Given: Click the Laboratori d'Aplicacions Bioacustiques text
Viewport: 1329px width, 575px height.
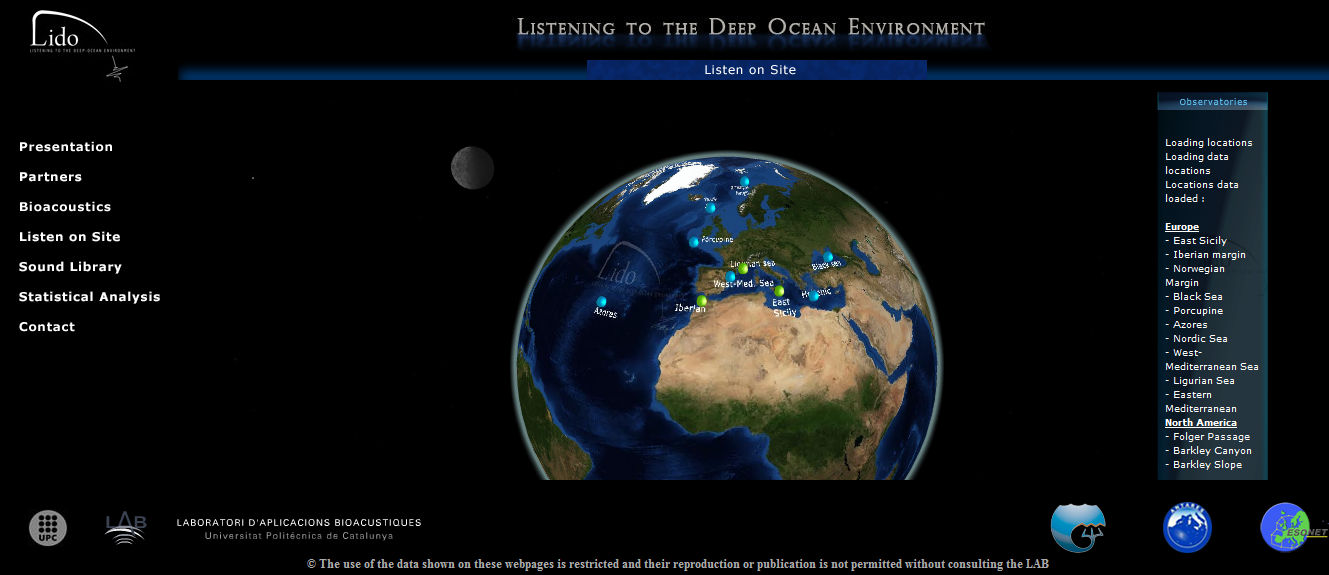Looking at the screenshot, I should pyautogui.click(x=299, y=522).
